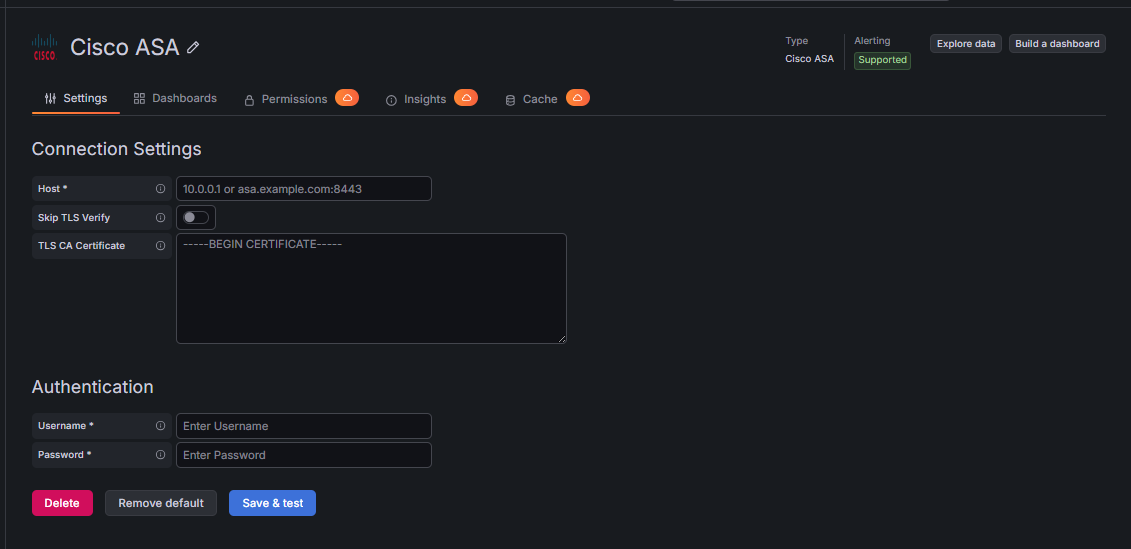Click the Skip TLS Verify label
1131x549 pixels.
point(74,217)
